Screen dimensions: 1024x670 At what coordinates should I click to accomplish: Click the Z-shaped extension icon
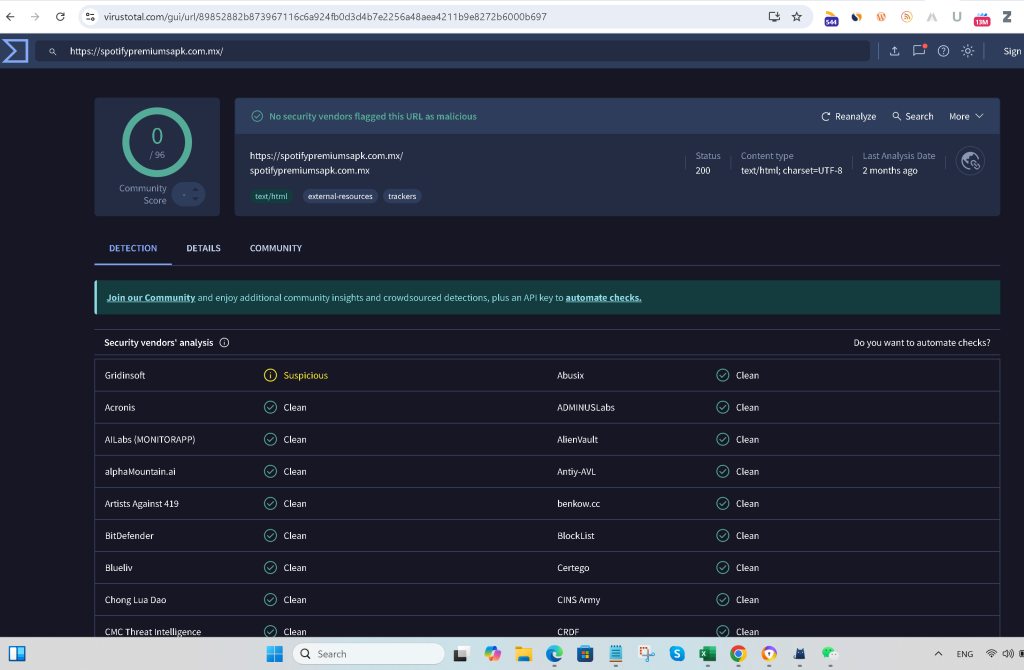point(1007,17)
